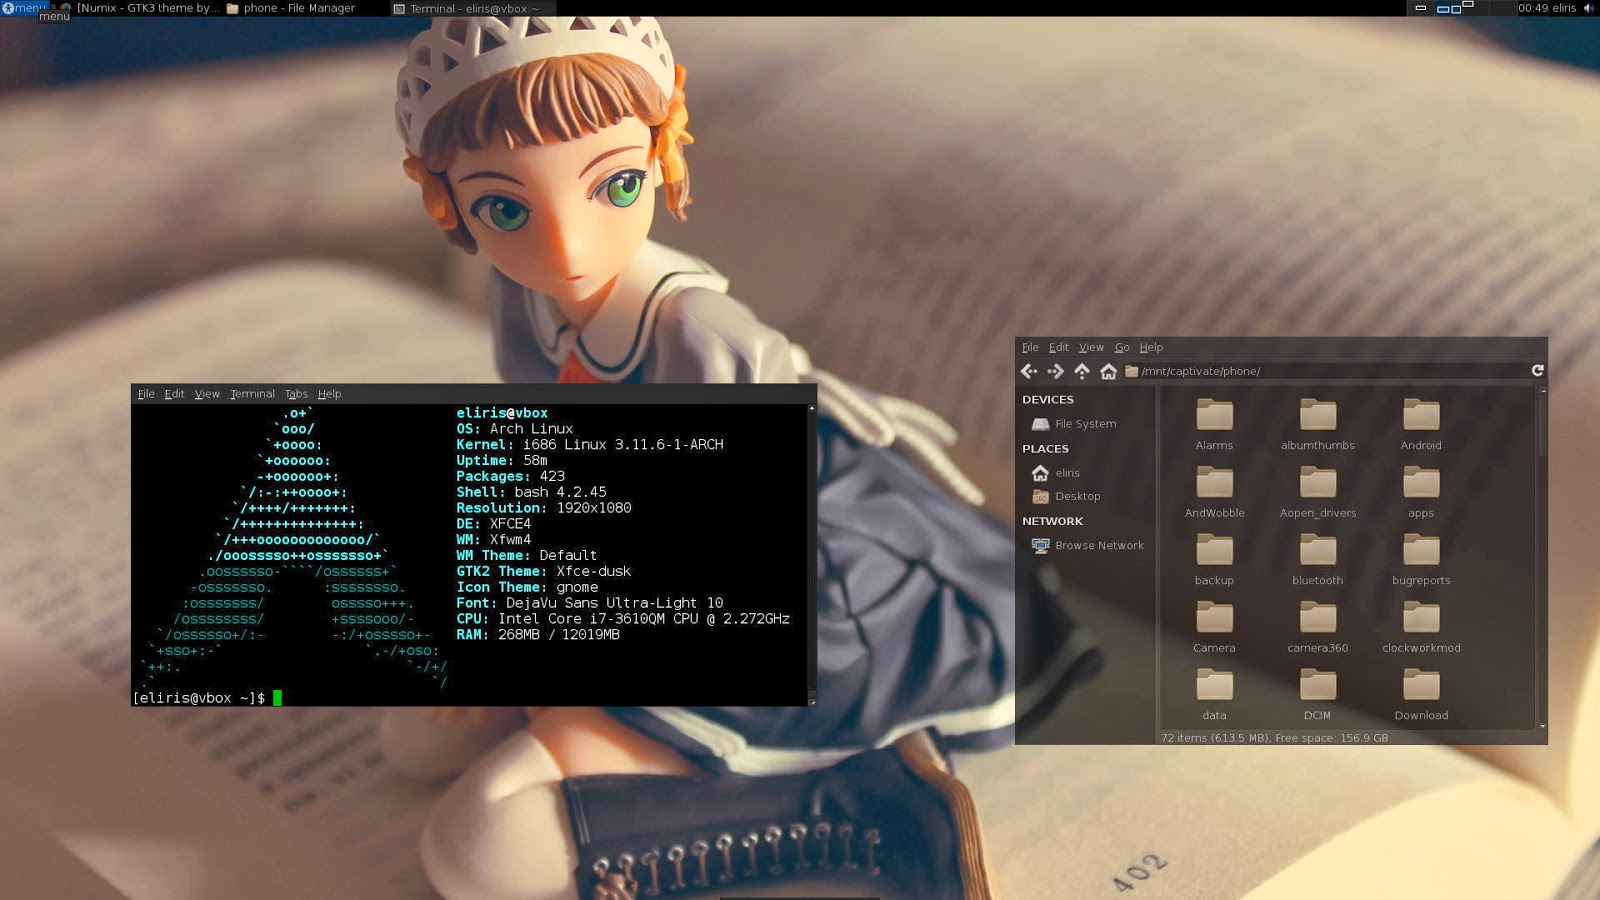The width and height of the screenshot is (1600, 900).
Task: Toggle the volume icon in the system tray
Action: (1588, 8)
